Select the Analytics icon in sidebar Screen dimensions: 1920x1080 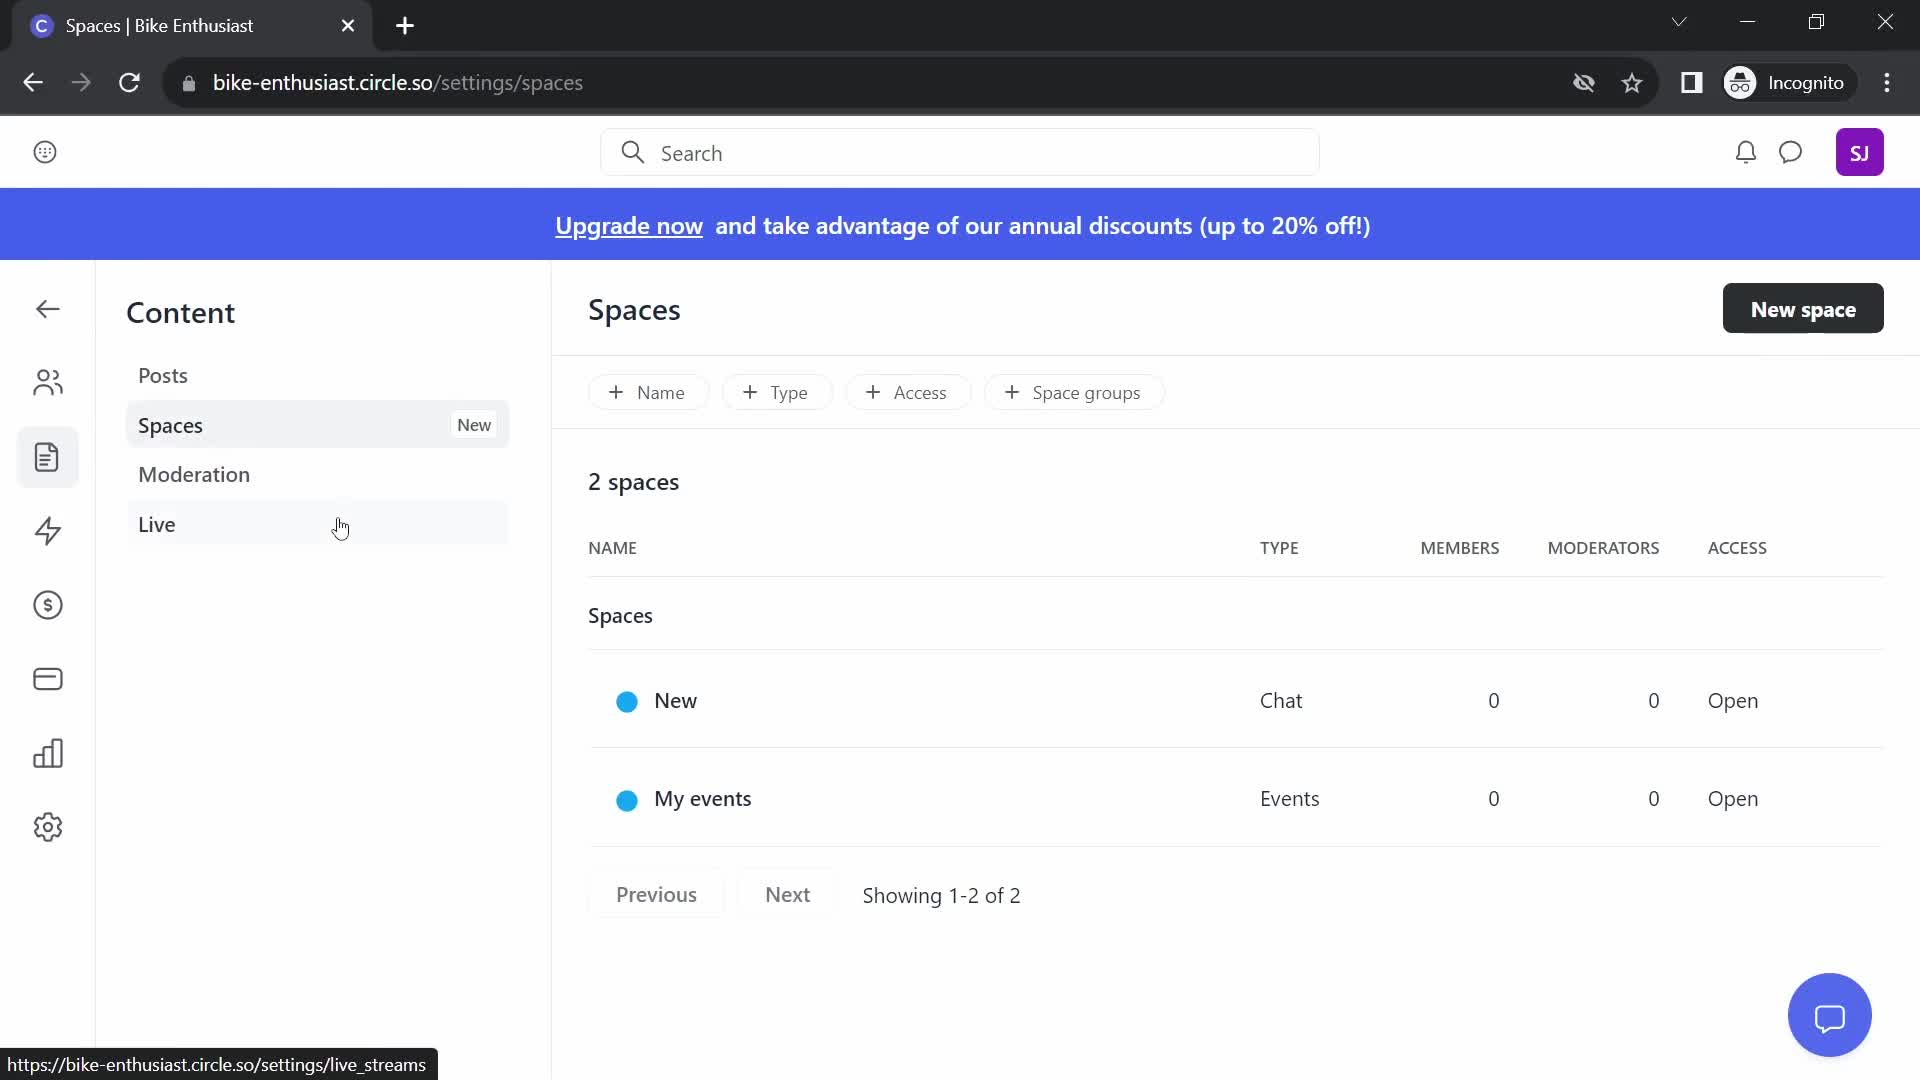pyautogui.click(x=47, y=753)
